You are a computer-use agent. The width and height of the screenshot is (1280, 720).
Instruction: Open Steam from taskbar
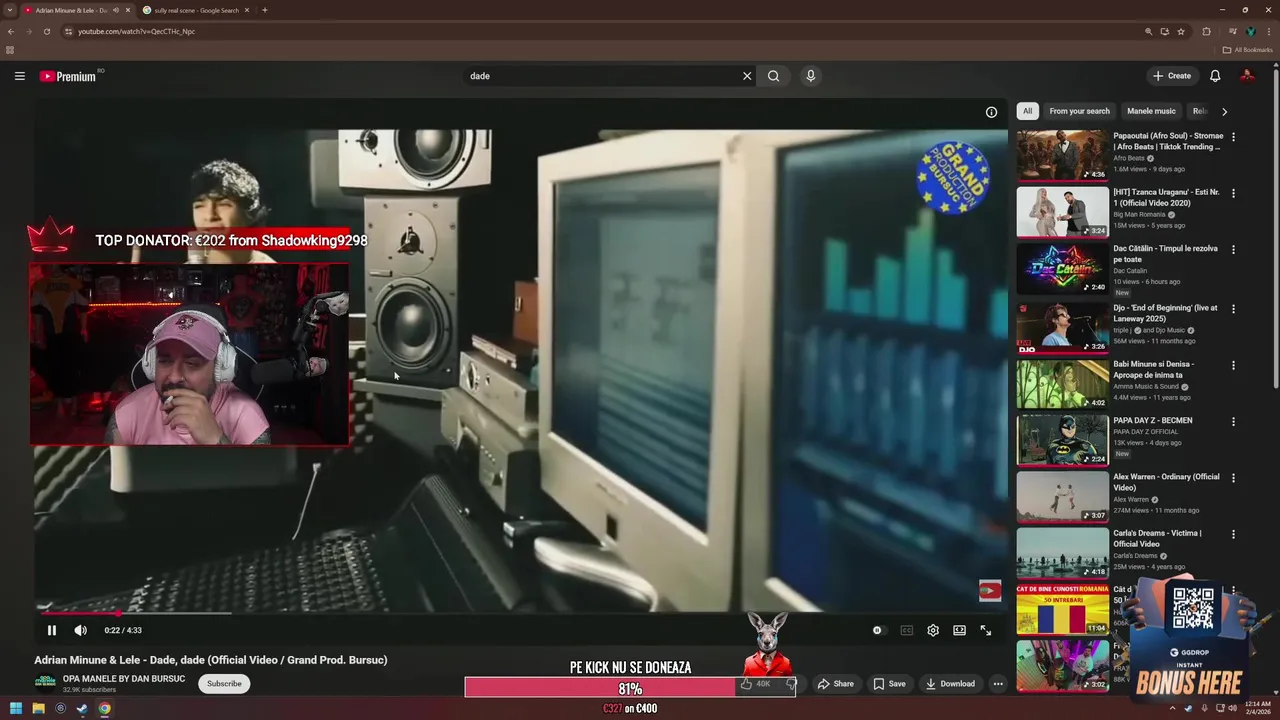tap(82, 709)
